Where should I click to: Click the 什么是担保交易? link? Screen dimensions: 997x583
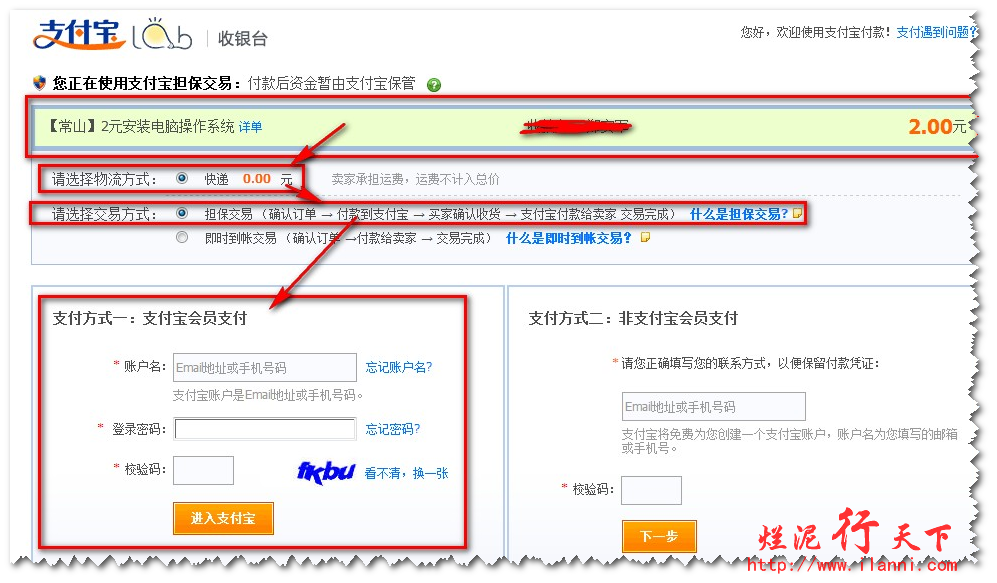pyautogui.click(x=739, y=214)
